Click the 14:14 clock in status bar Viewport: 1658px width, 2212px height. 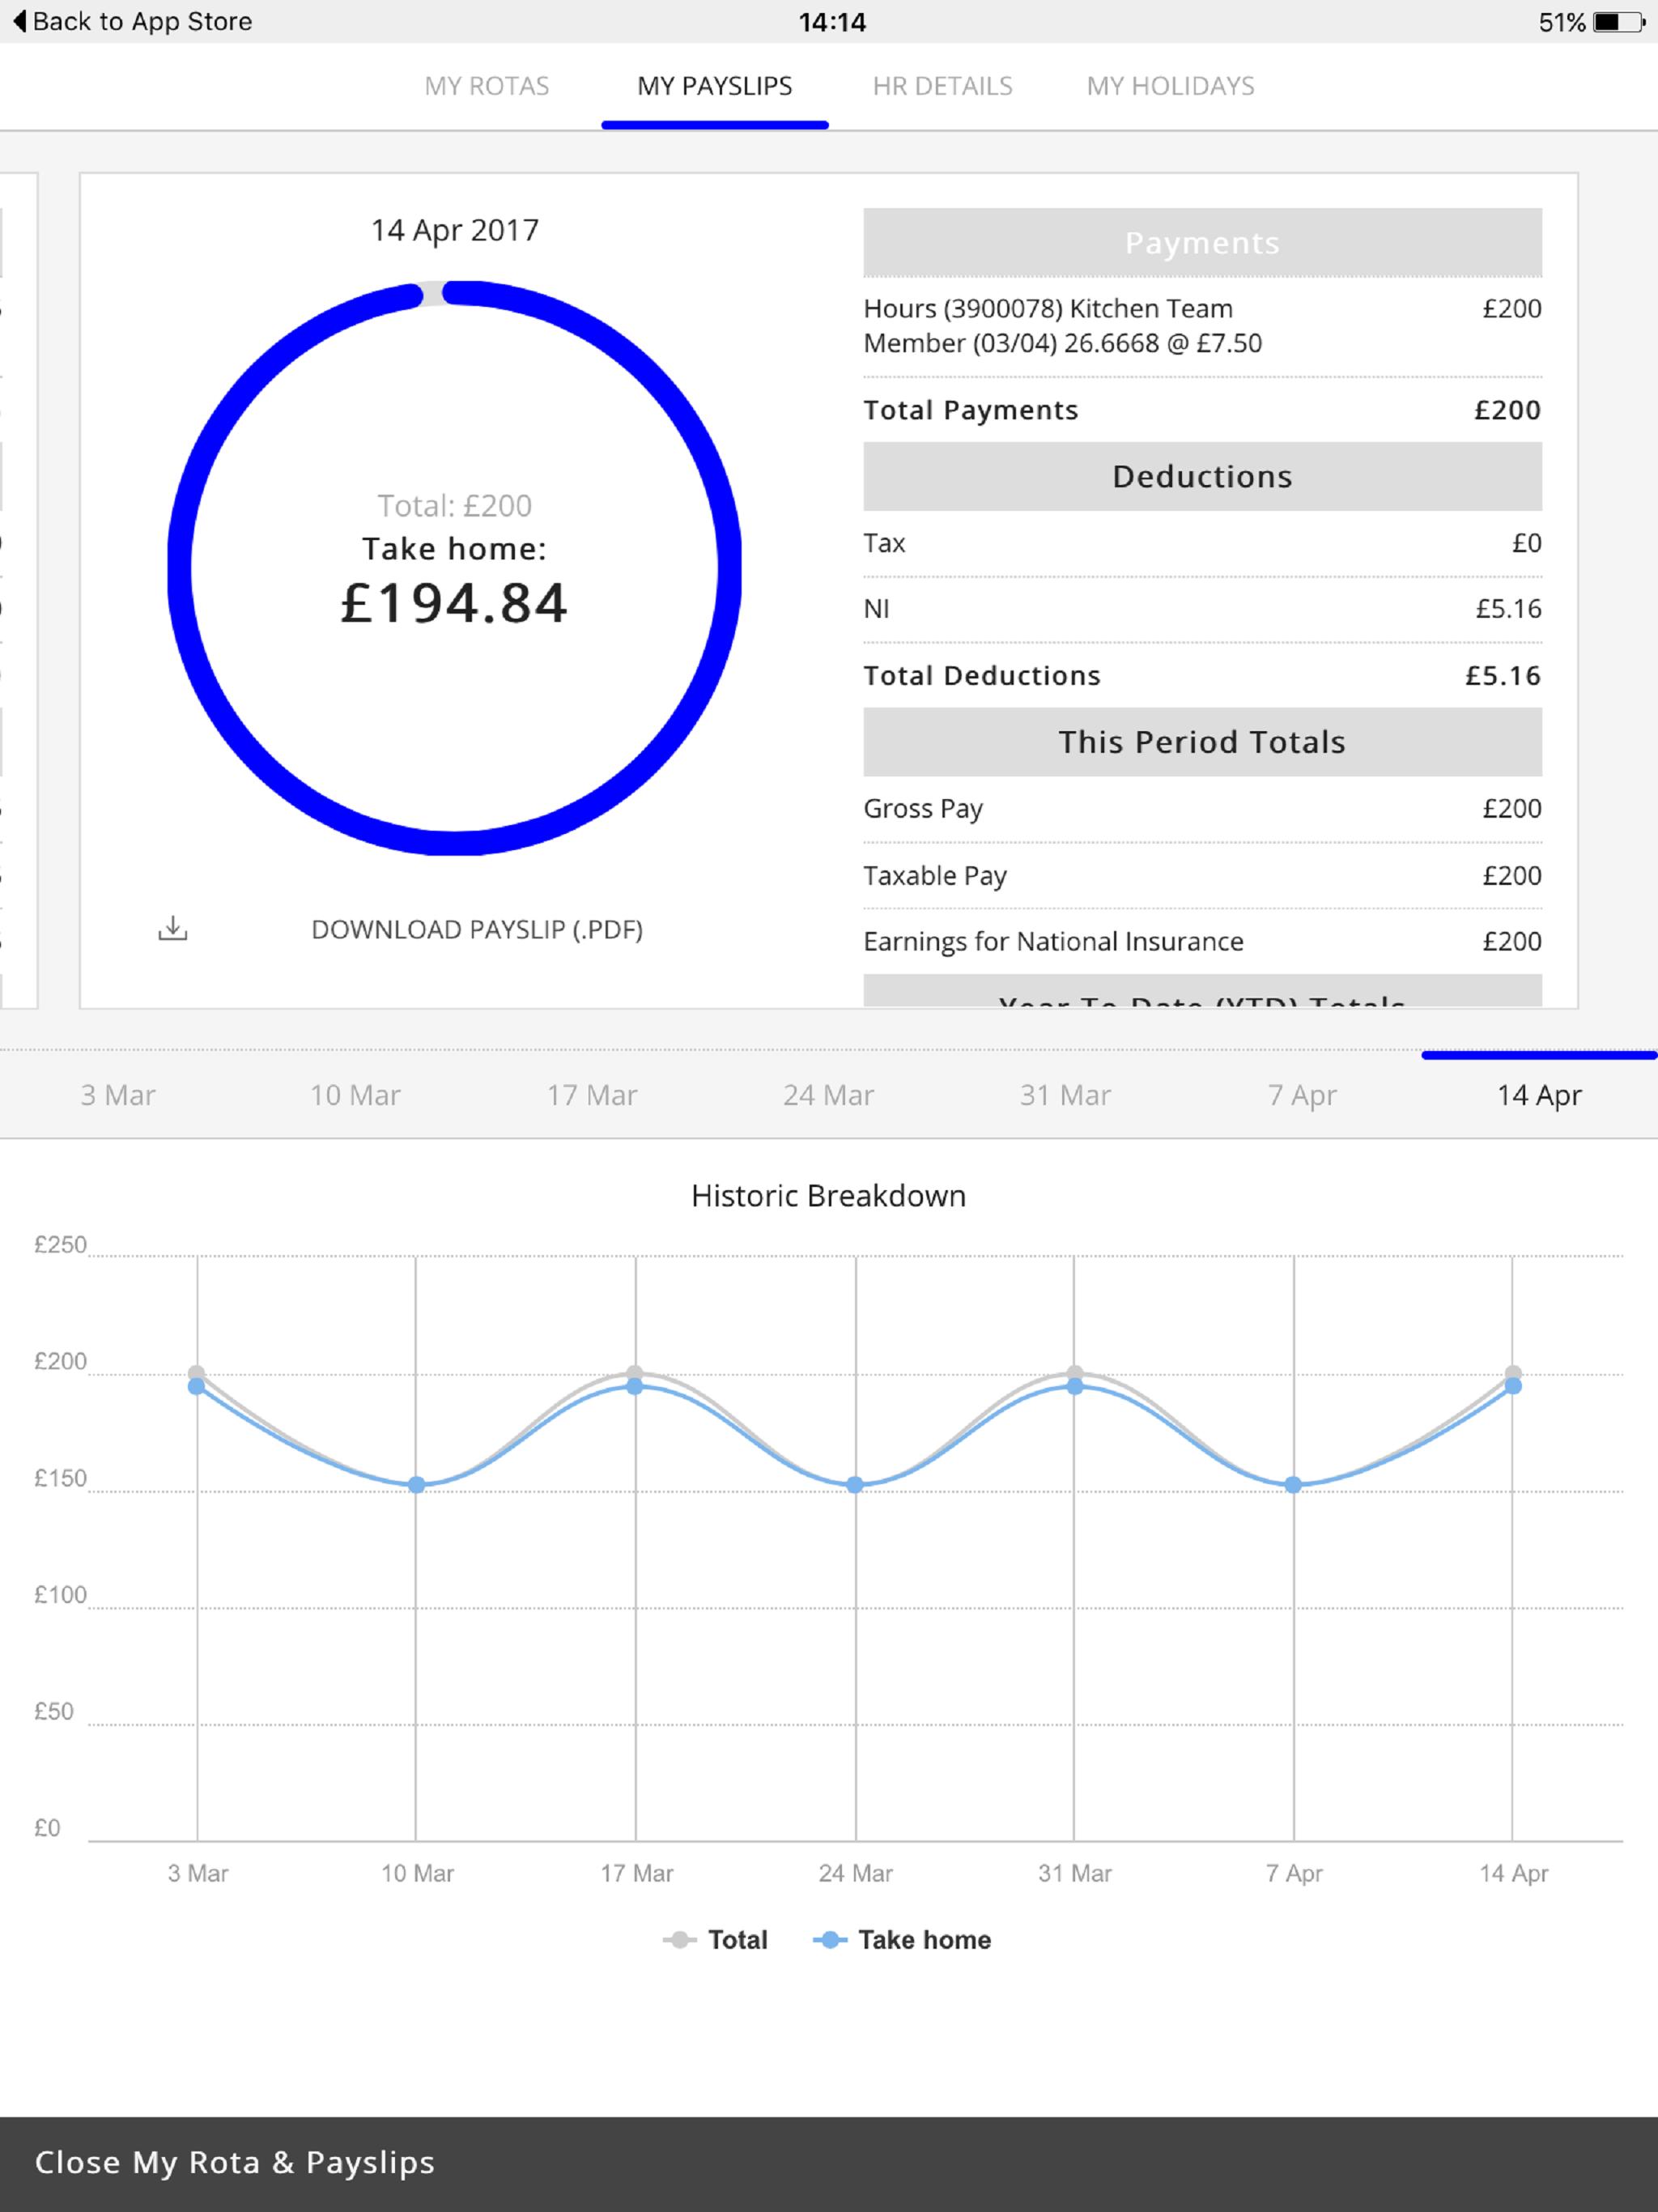(832, 22)
